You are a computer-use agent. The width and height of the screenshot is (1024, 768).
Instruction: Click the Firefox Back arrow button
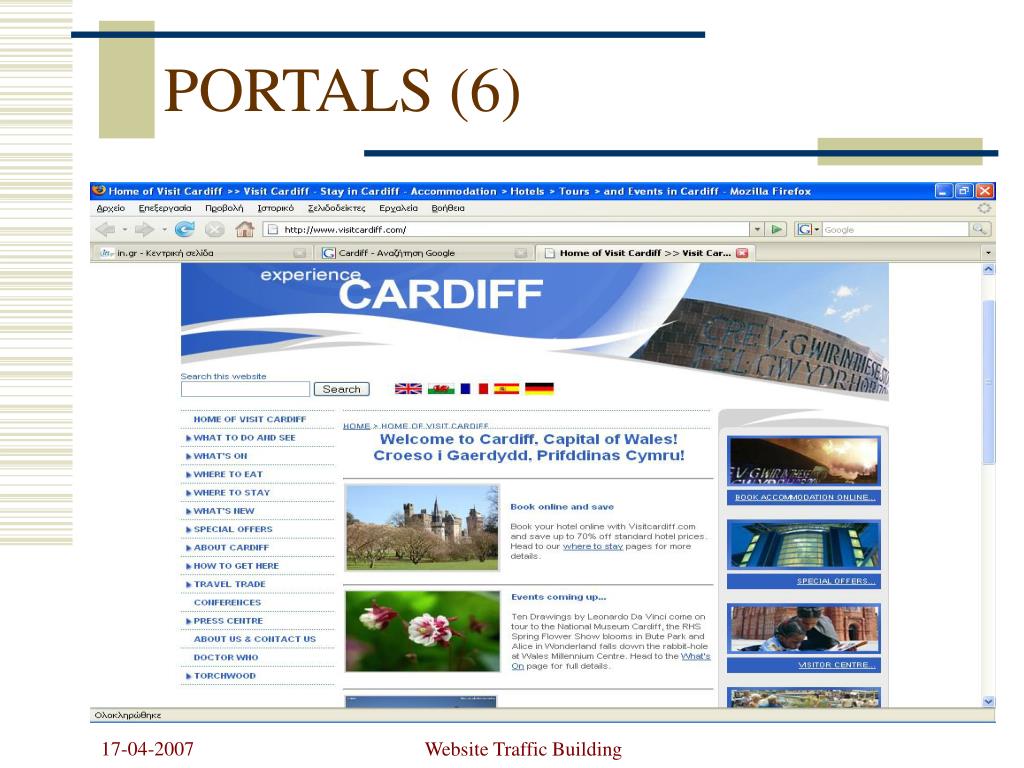coord(104,229)
